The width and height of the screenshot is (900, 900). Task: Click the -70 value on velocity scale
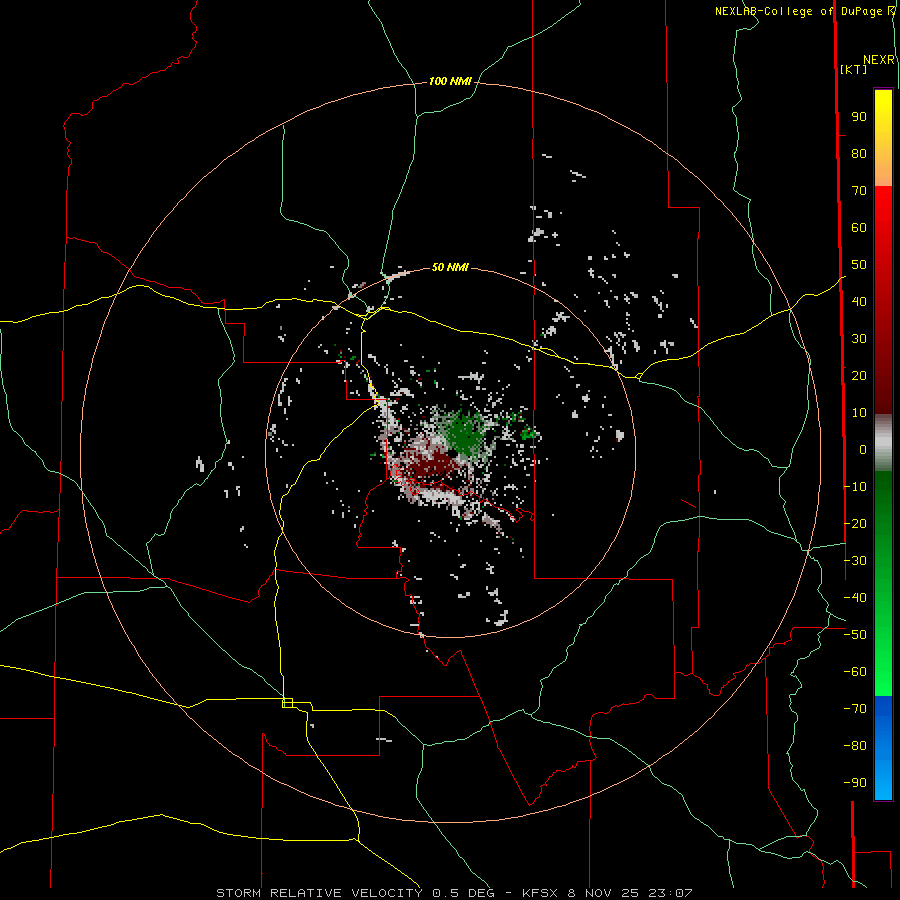click(855, 709)
